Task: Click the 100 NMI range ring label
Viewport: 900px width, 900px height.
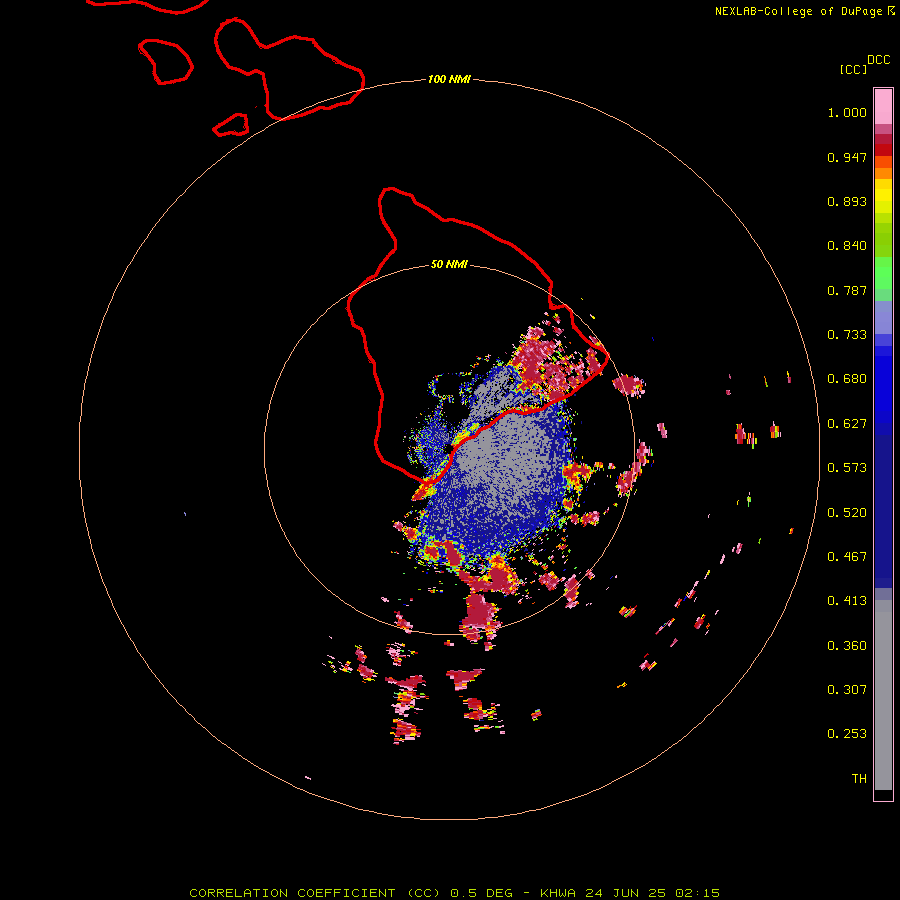Action: point(449,79)
